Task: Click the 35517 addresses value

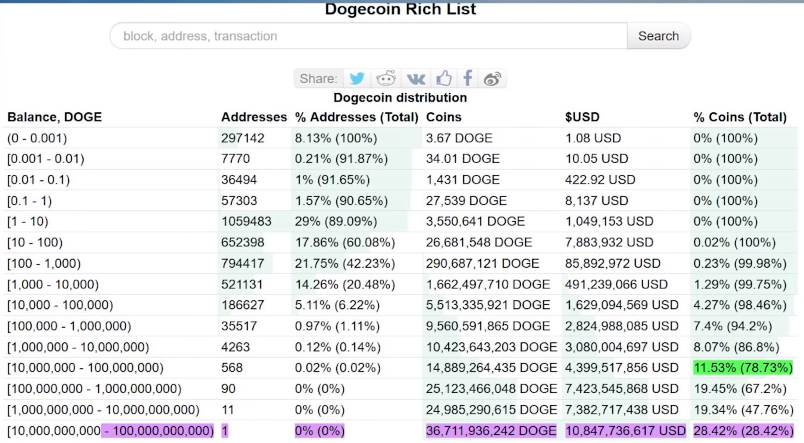Action: point(239,326)
